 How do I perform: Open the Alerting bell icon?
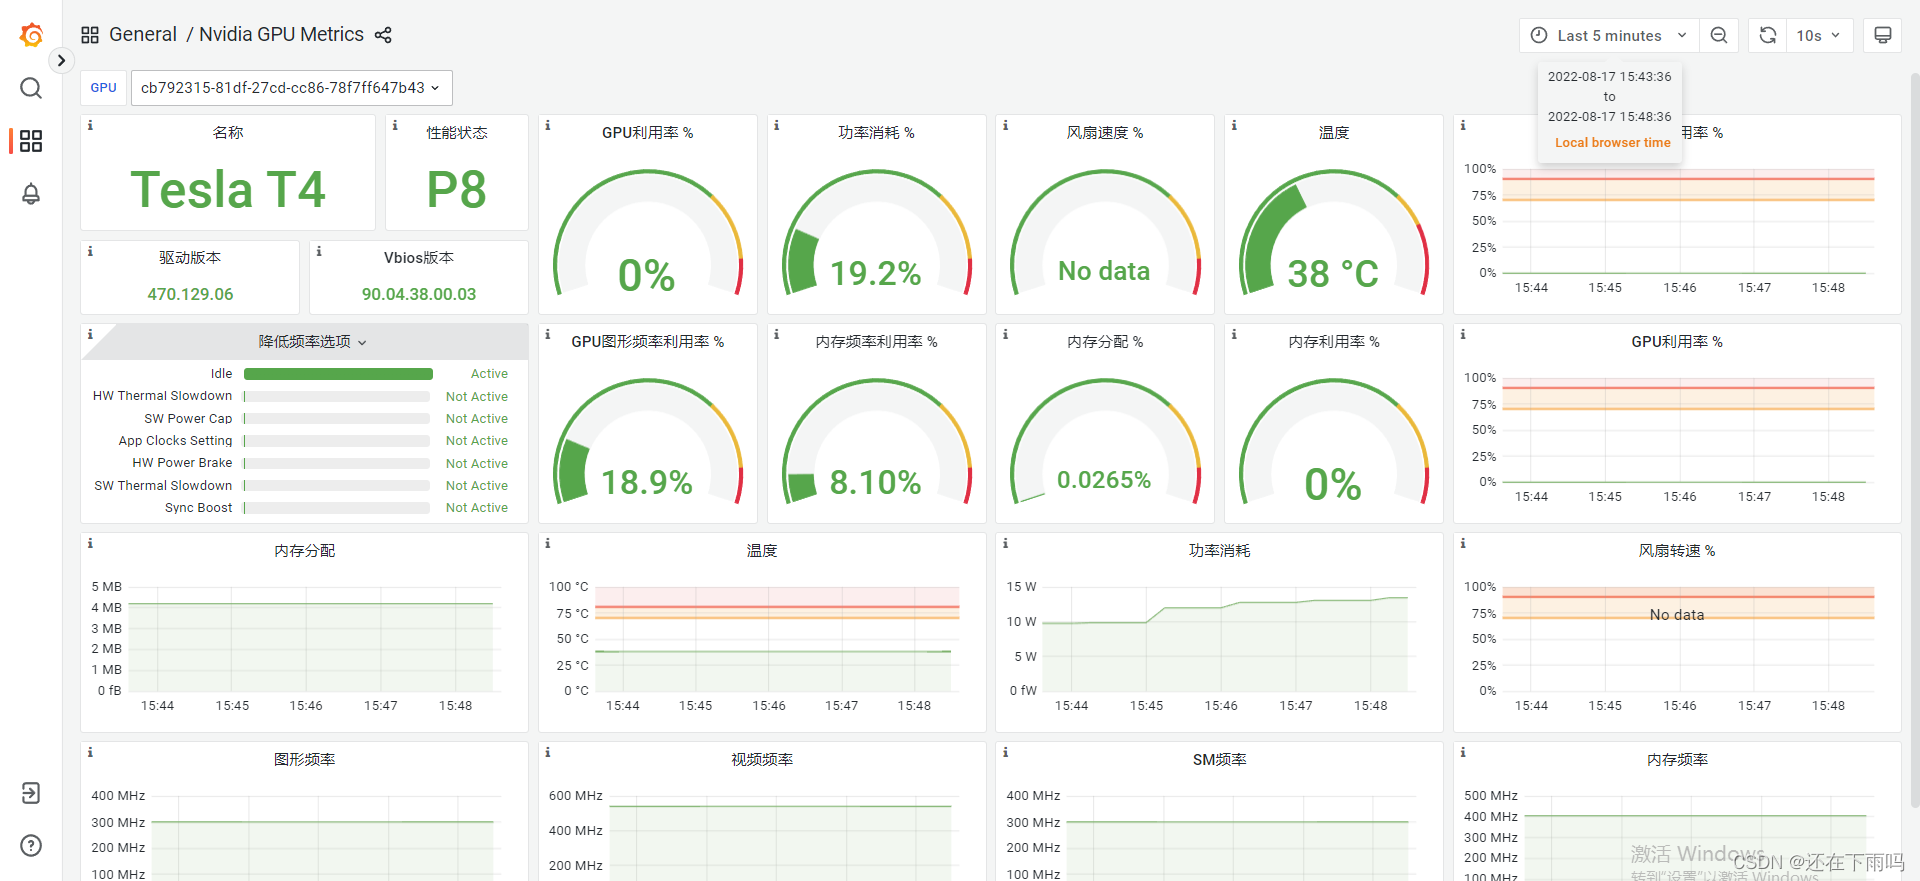point(31,194)
